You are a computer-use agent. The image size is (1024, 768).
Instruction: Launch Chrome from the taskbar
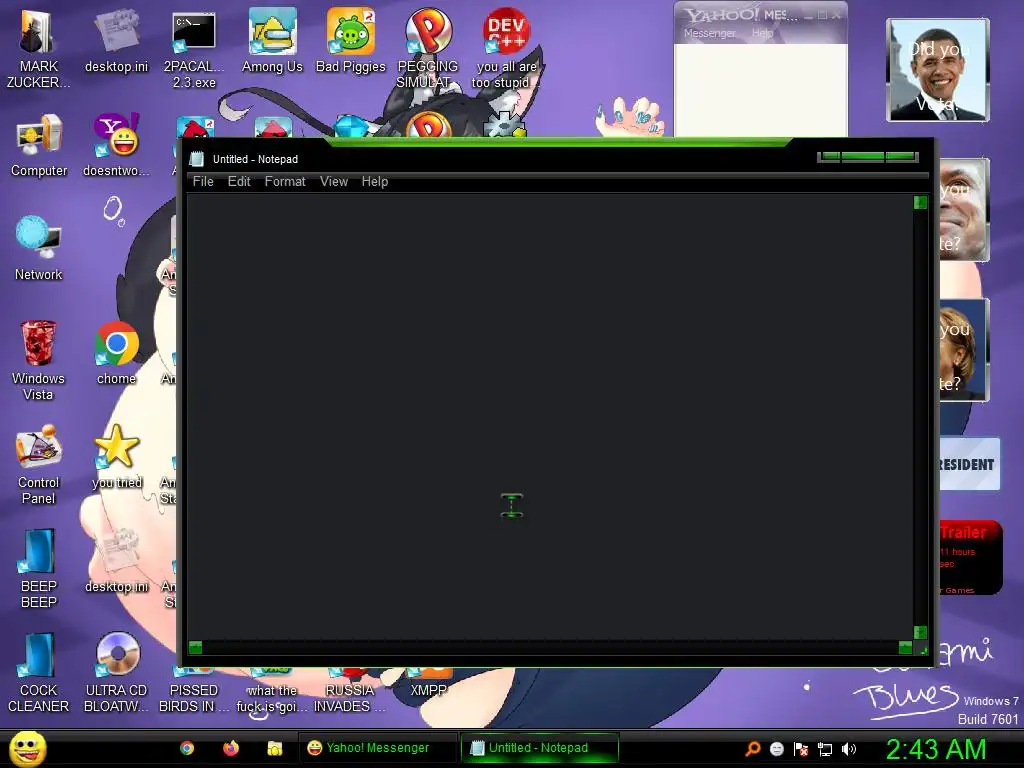click(x=187, y=748)
